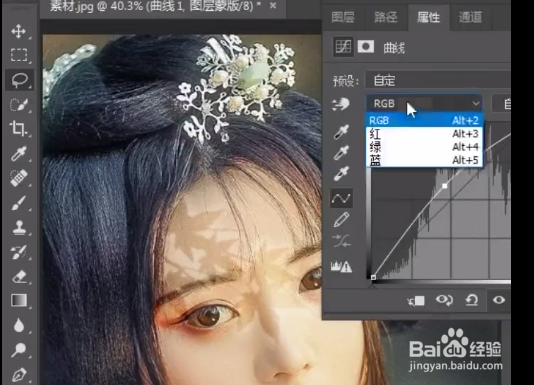Select the Blur tool
The image size is (534, 385).
coord(19,325)
